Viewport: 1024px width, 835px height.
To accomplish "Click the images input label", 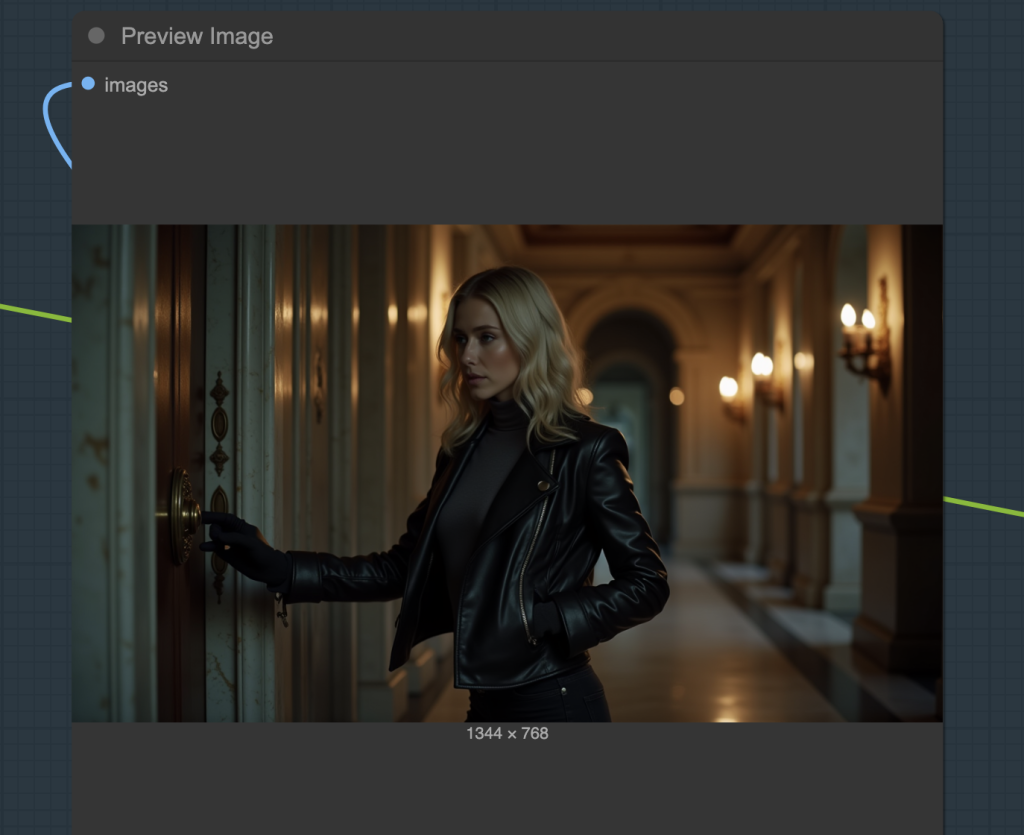I will tap(136, 86).
